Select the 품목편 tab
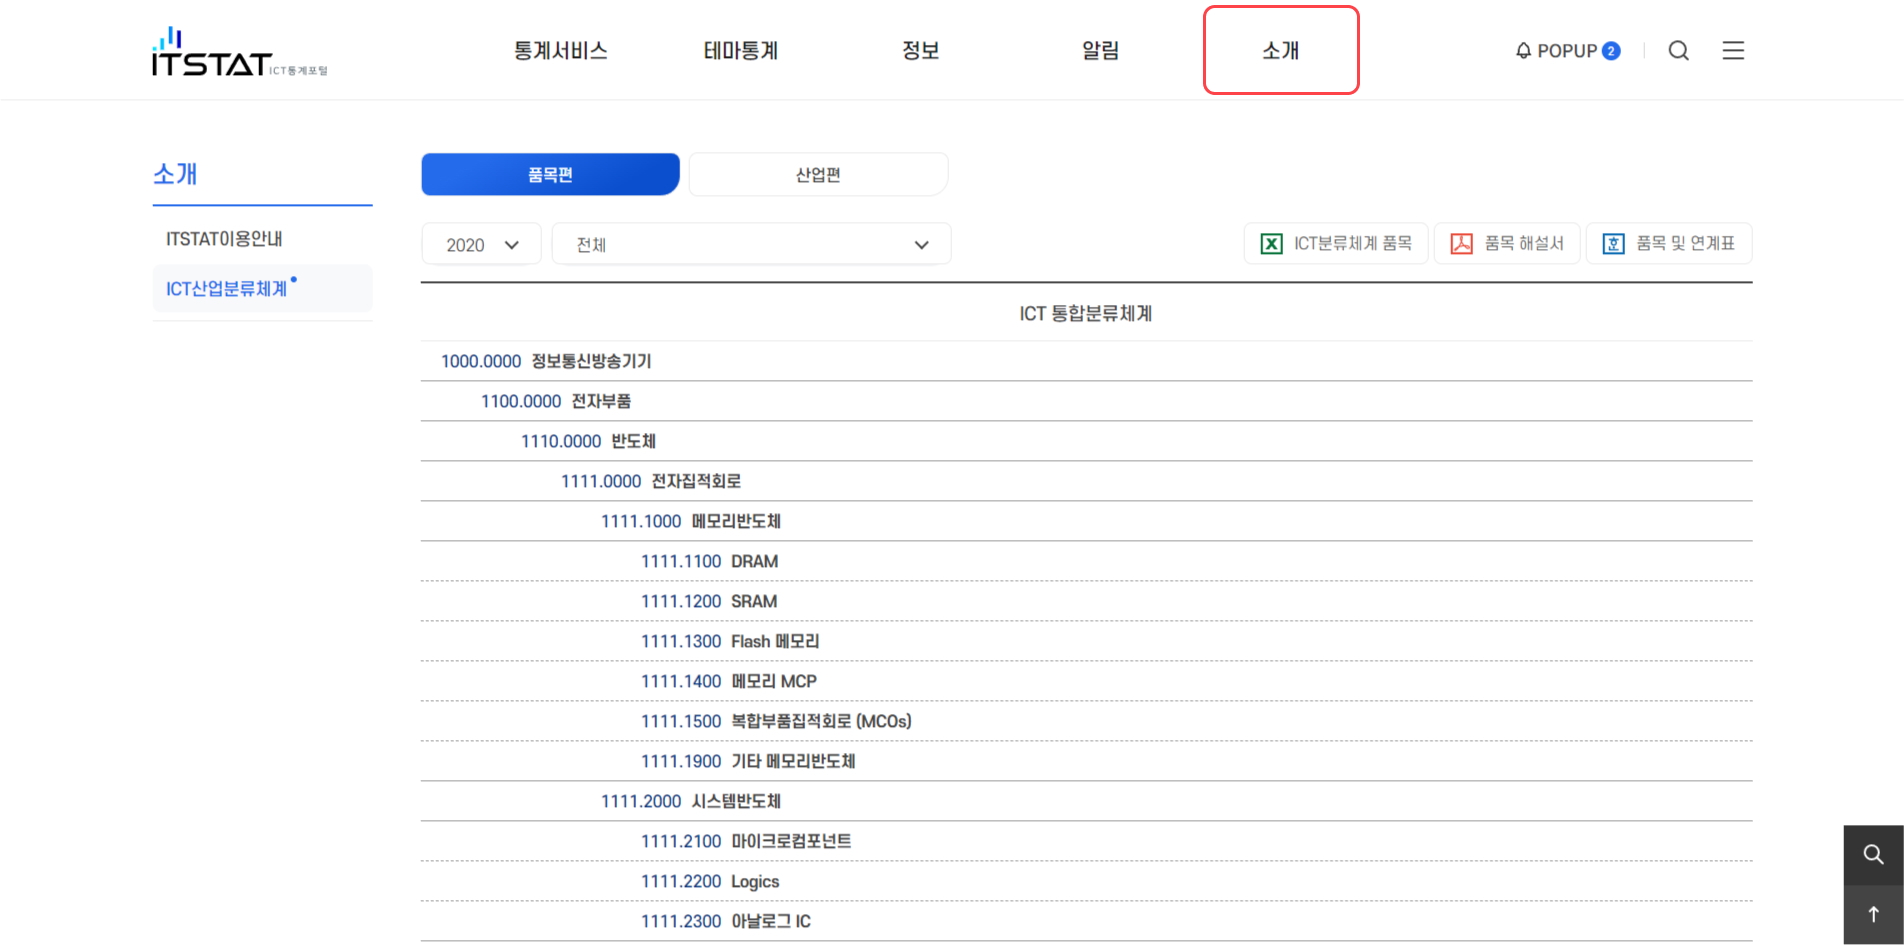The width and height of the screenshot is (1904, 945). pyautogui.click(x=551, y=175)
